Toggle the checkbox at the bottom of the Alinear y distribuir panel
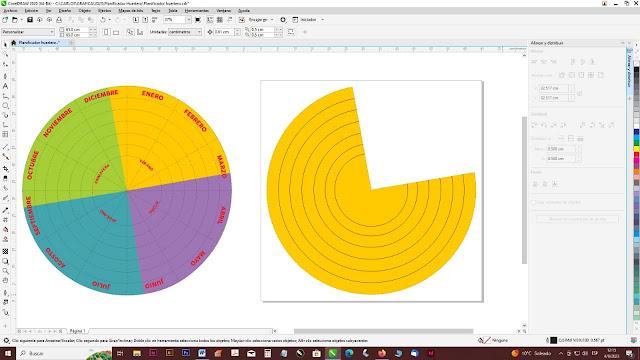 click(x=533, y=202)
